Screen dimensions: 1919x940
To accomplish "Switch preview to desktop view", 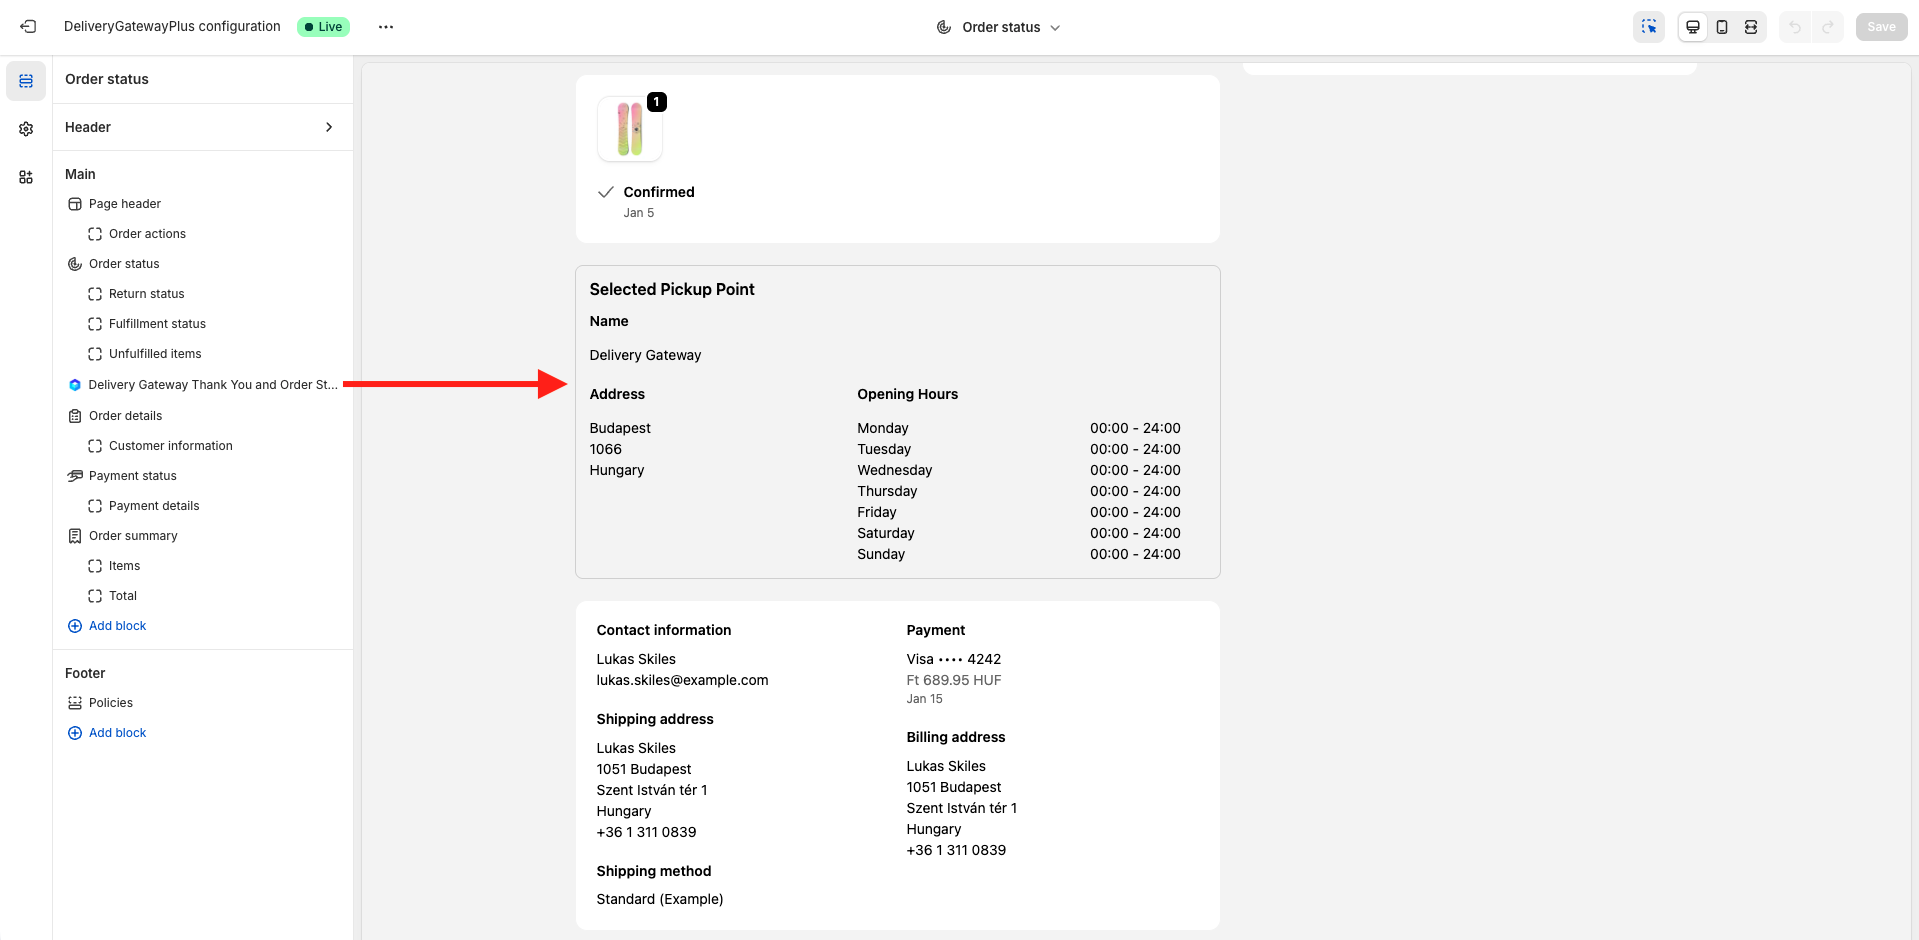I will click(x=1693, y=27).
